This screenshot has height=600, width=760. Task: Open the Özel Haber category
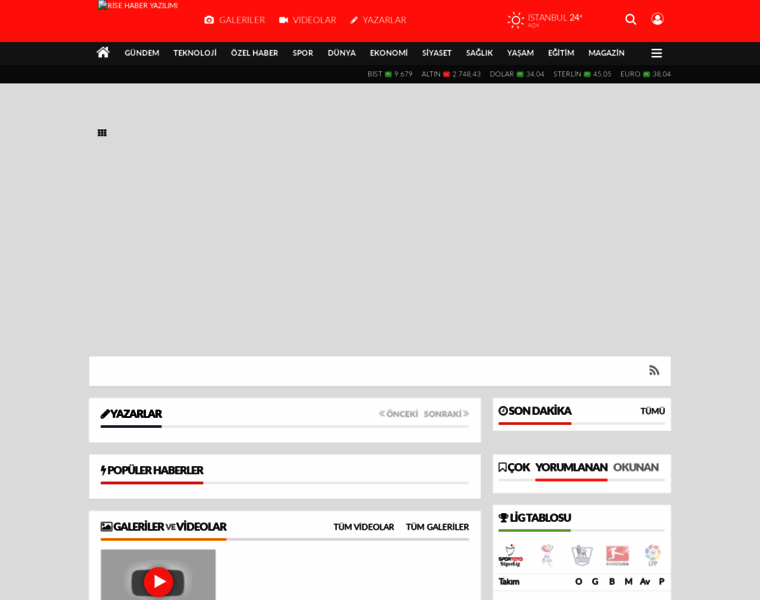coord(254,53)
